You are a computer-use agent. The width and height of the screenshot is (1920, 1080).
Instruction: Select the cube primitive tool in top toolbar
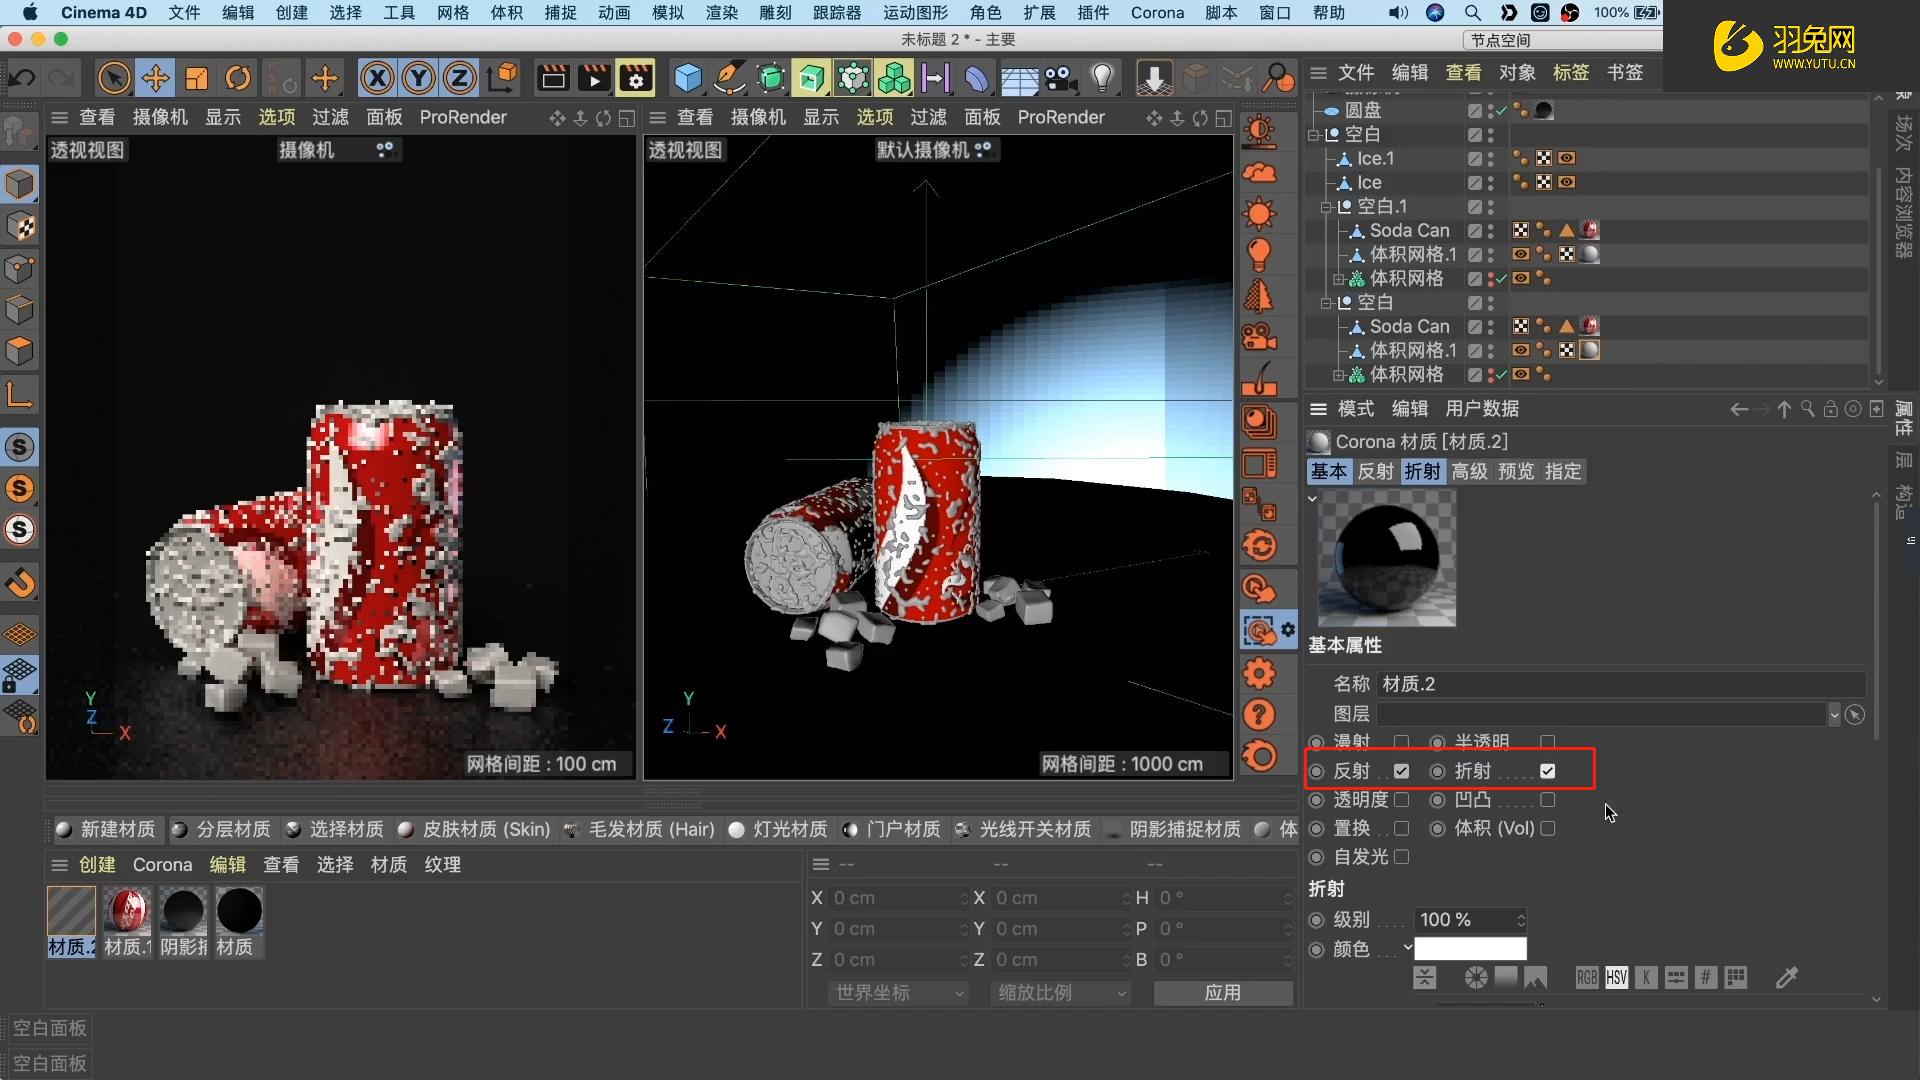tap(688, 77)
